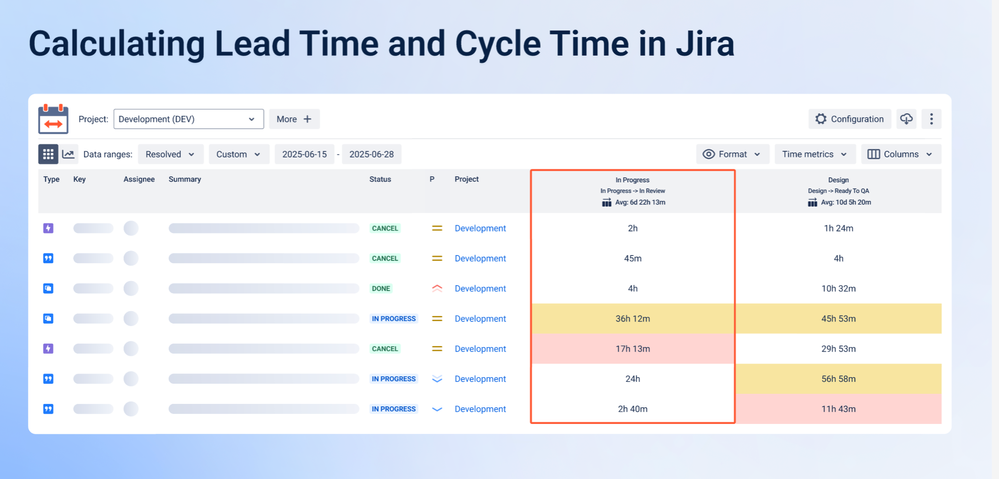Open the Development link in the 24h row
This screenshot has height=479, width=999.
[480, 379]
